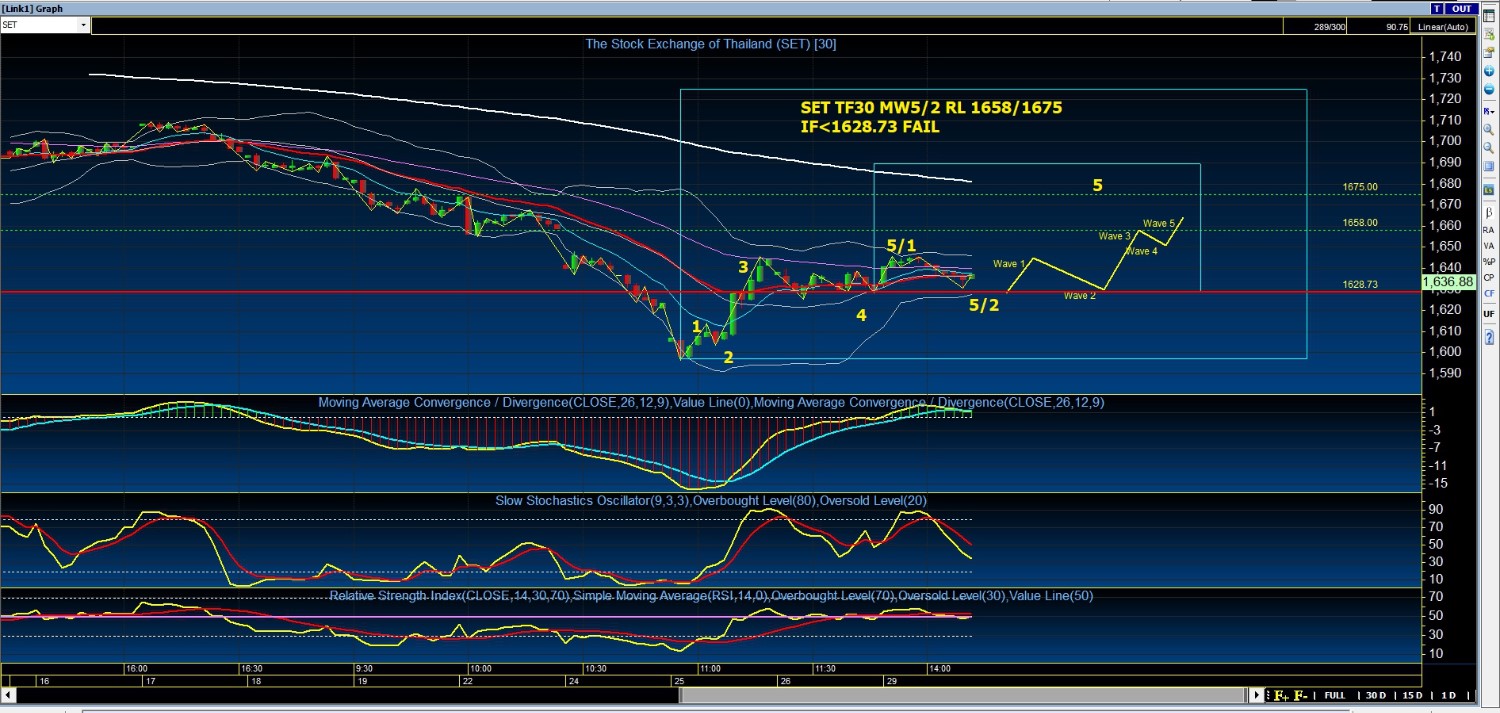Click the edit chart settings icon
This screenshot has width=1500, height=713.
click(1489, 35)
